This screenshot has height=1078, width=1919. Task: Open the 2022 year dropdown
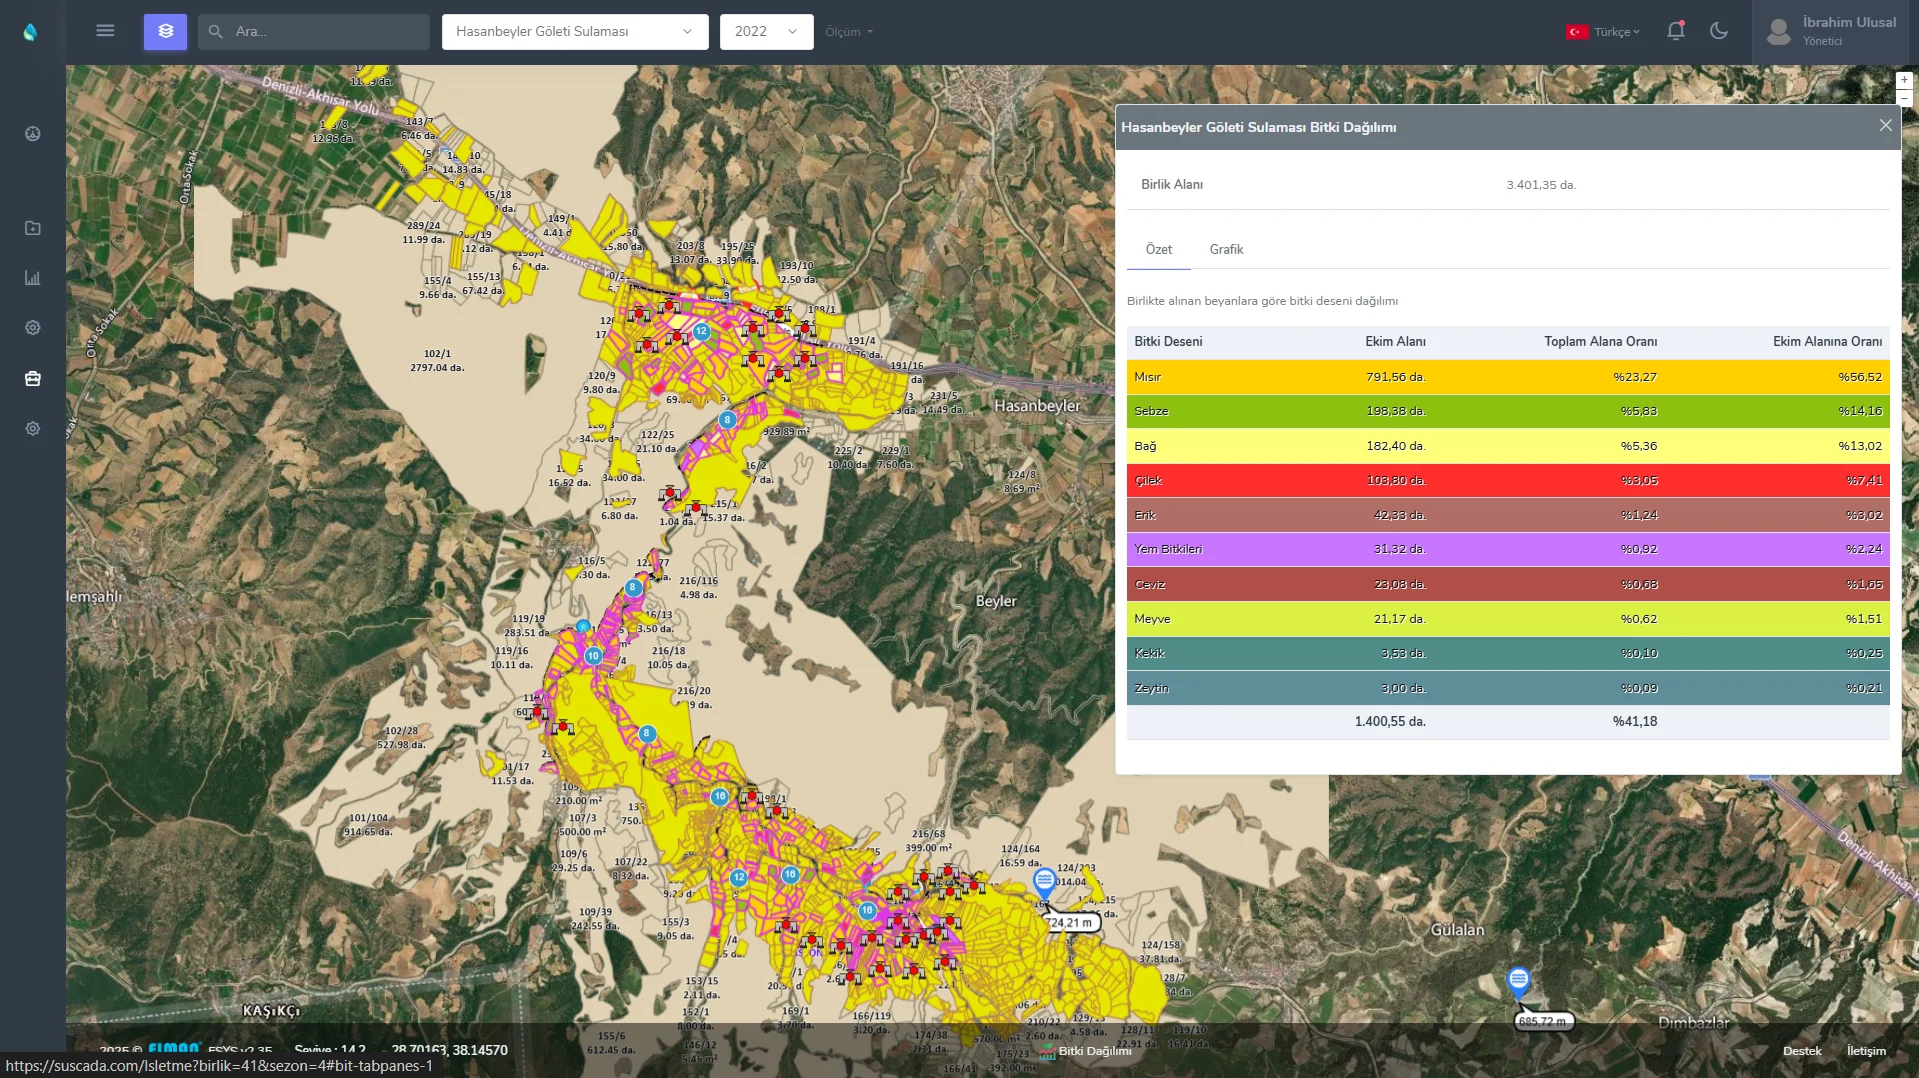766,32
